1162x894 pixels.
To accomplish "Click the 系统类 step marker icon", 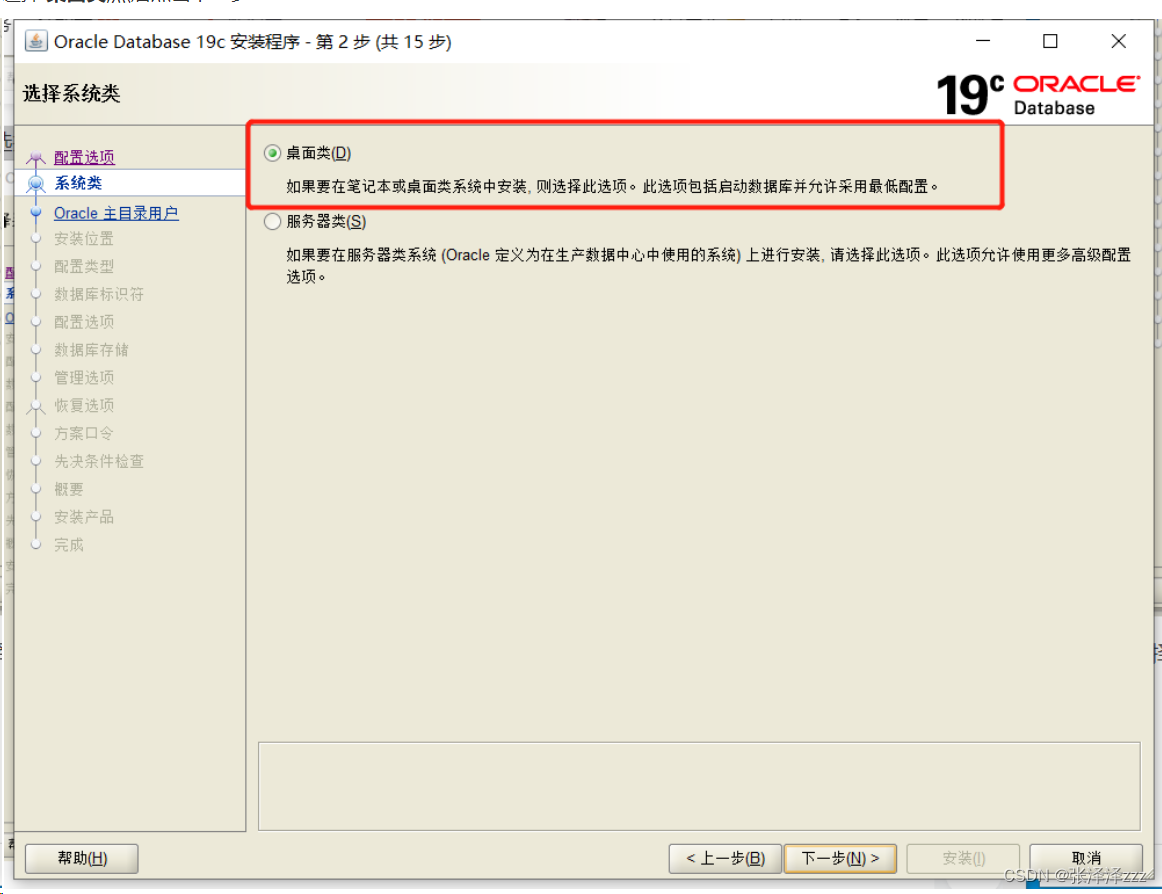I will pos(36,184).
